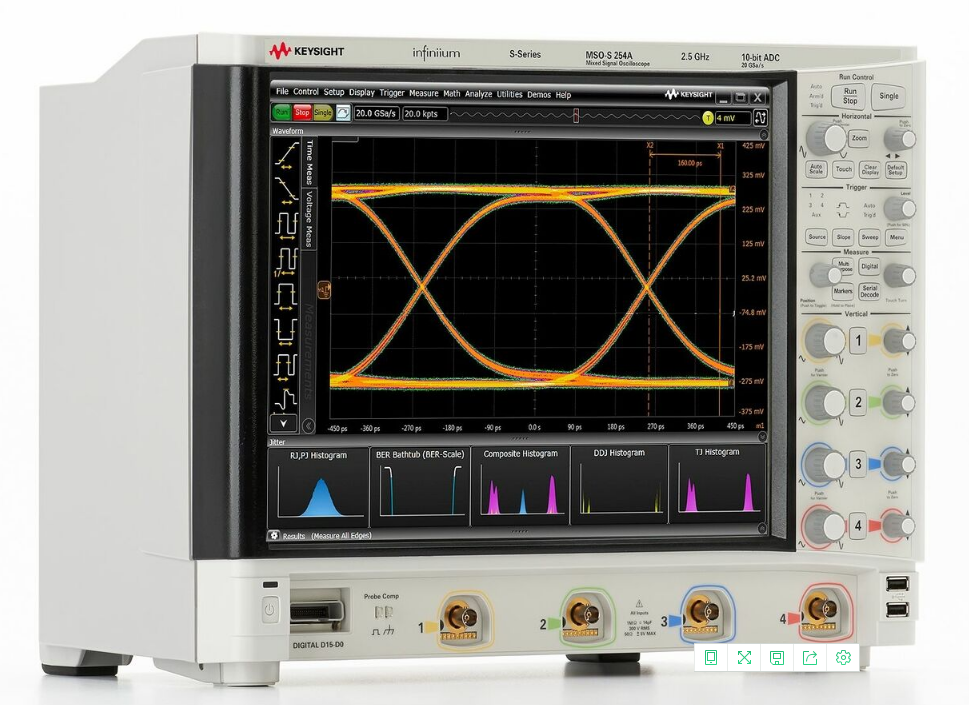Image resolution: width=969 pixels, height=705 pixels.
Task: Toggle channel 1 button on front panel
Action: point(856,342)
